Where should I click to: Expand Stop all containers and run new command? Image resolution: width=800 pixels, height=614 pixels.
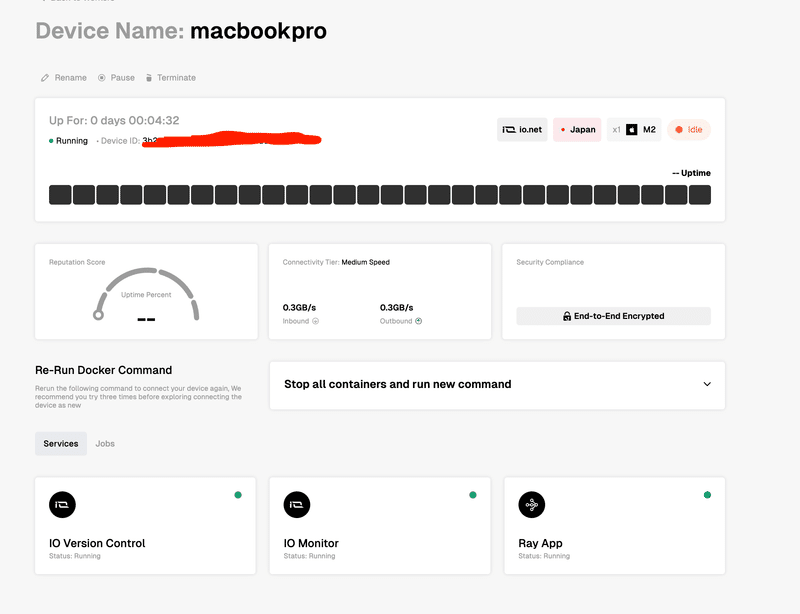pyautogui.click(x=497, y=385)
